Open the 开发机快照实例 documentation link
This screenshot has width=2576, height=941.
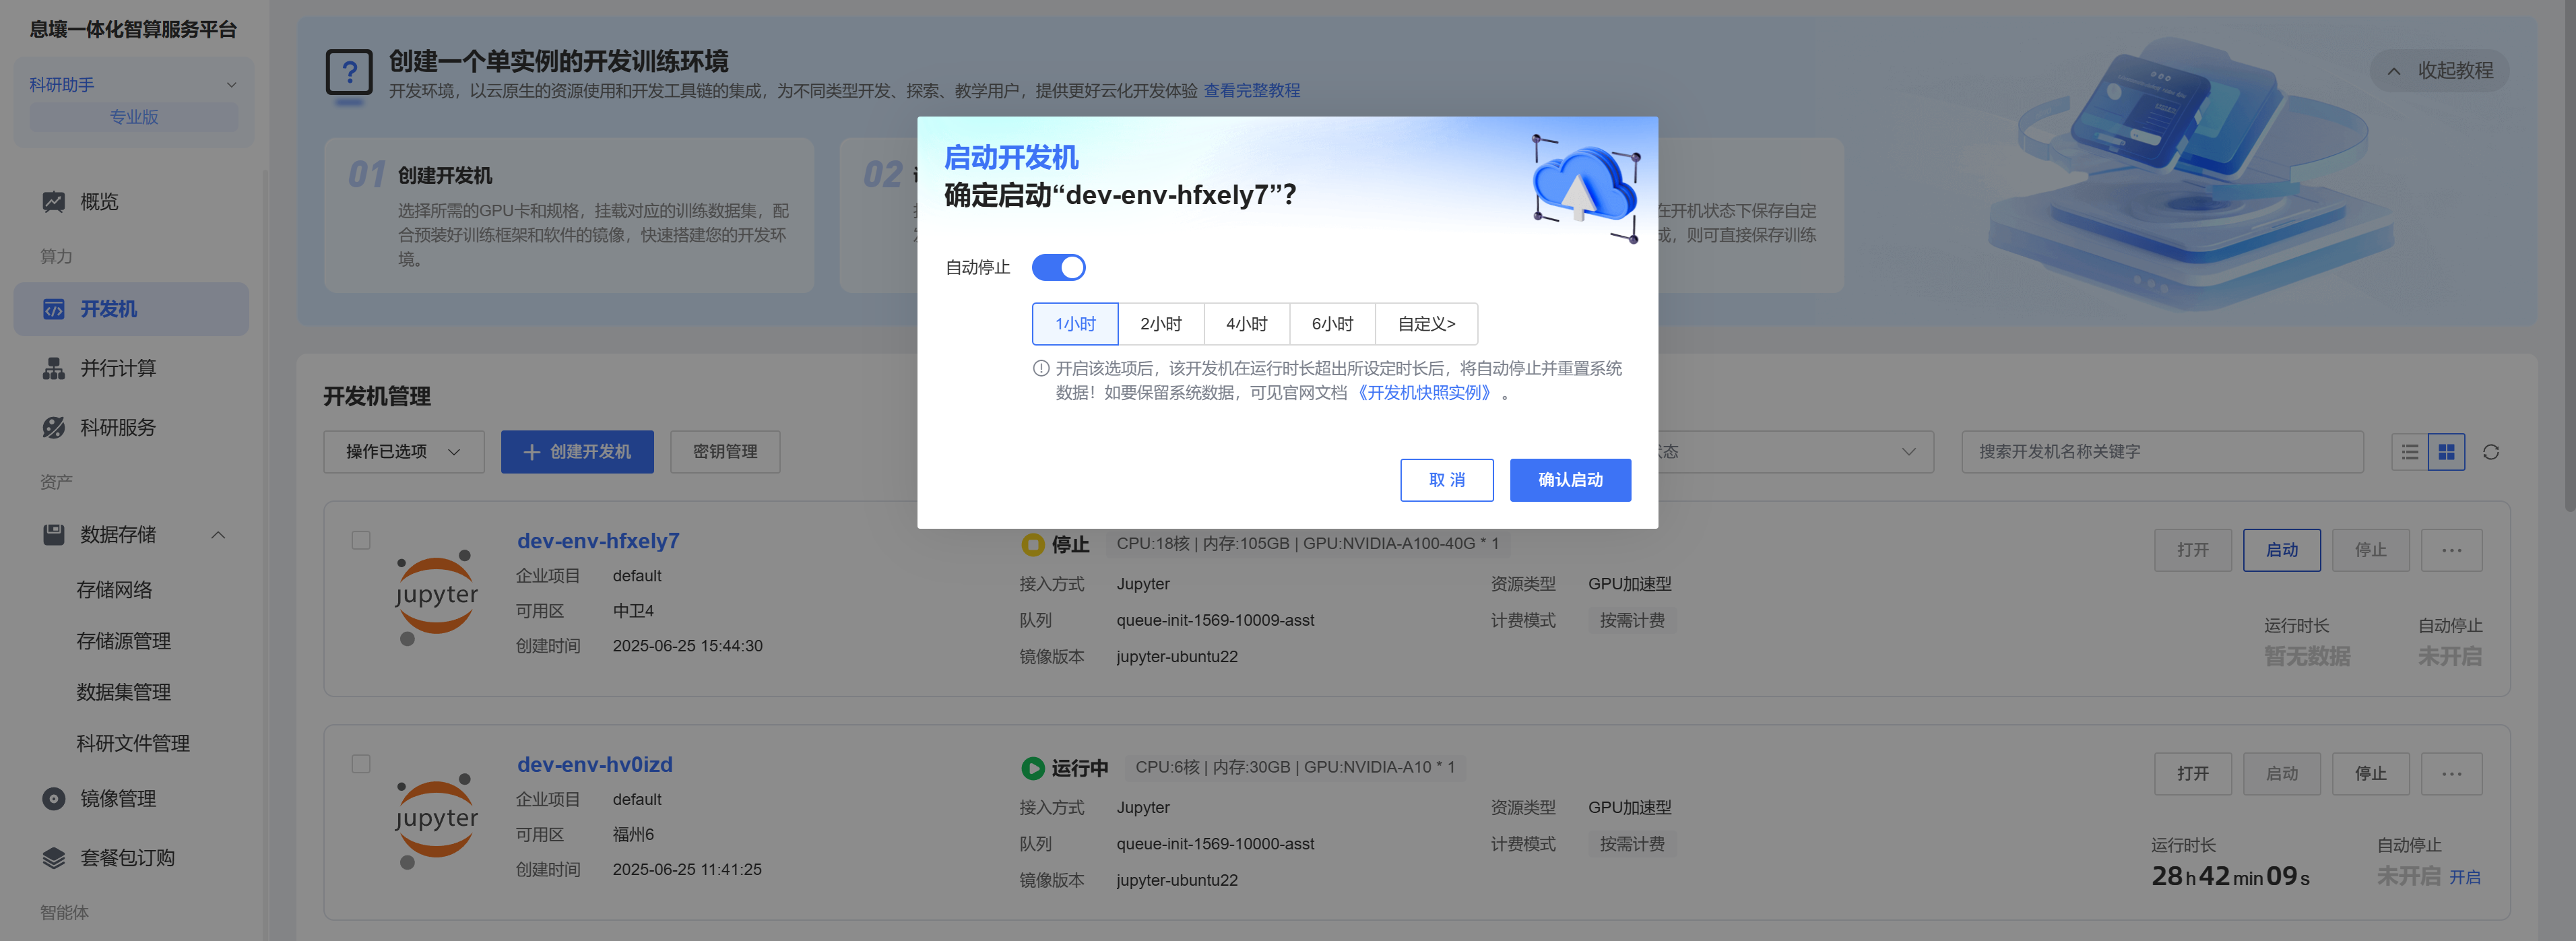[1425, 393]
